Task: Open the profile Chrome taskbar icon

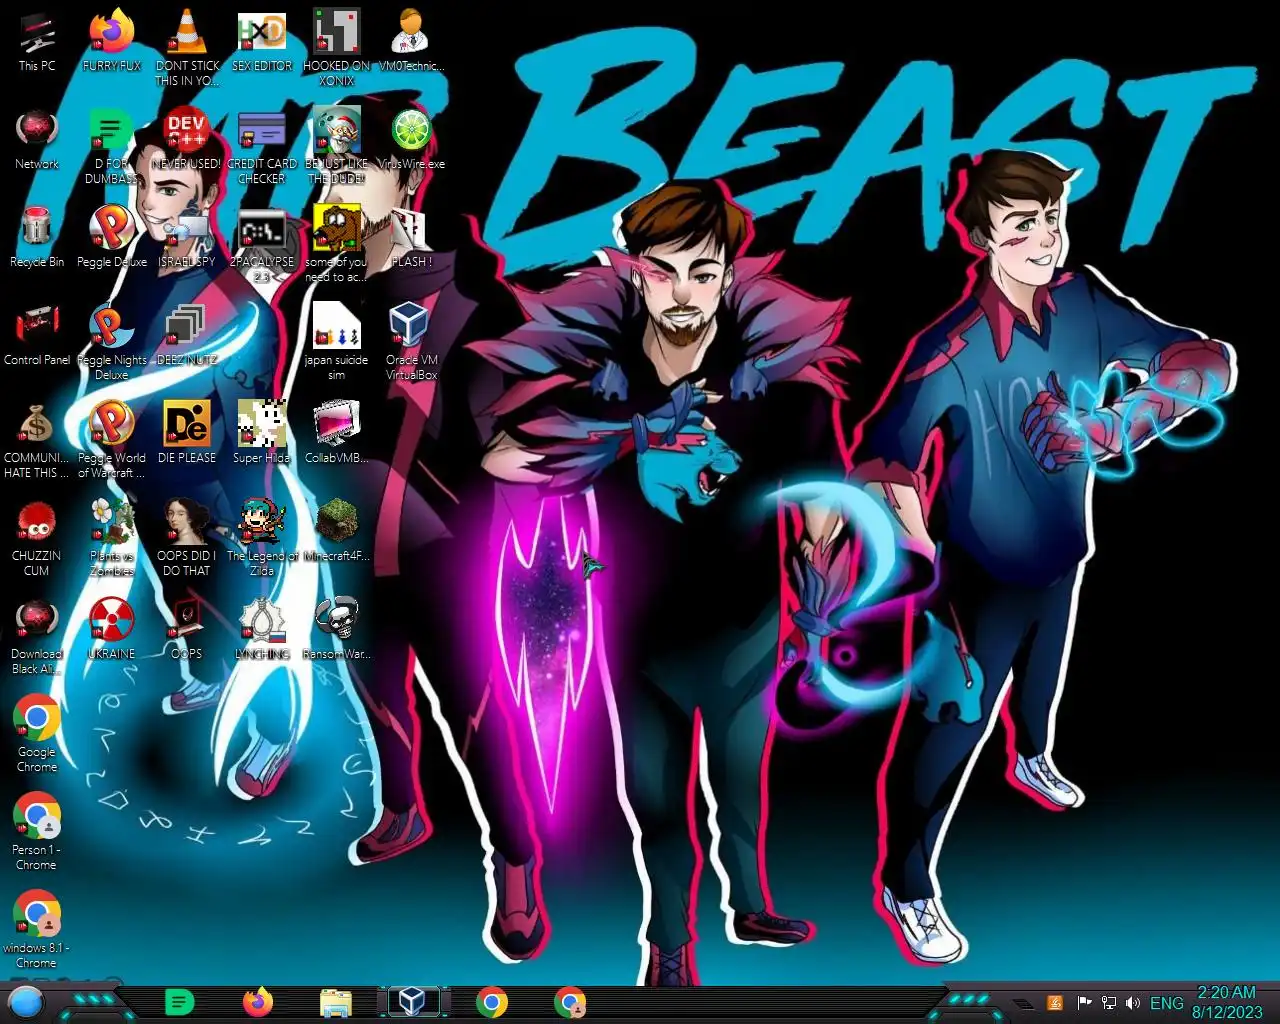Action: pos(569,1002)
